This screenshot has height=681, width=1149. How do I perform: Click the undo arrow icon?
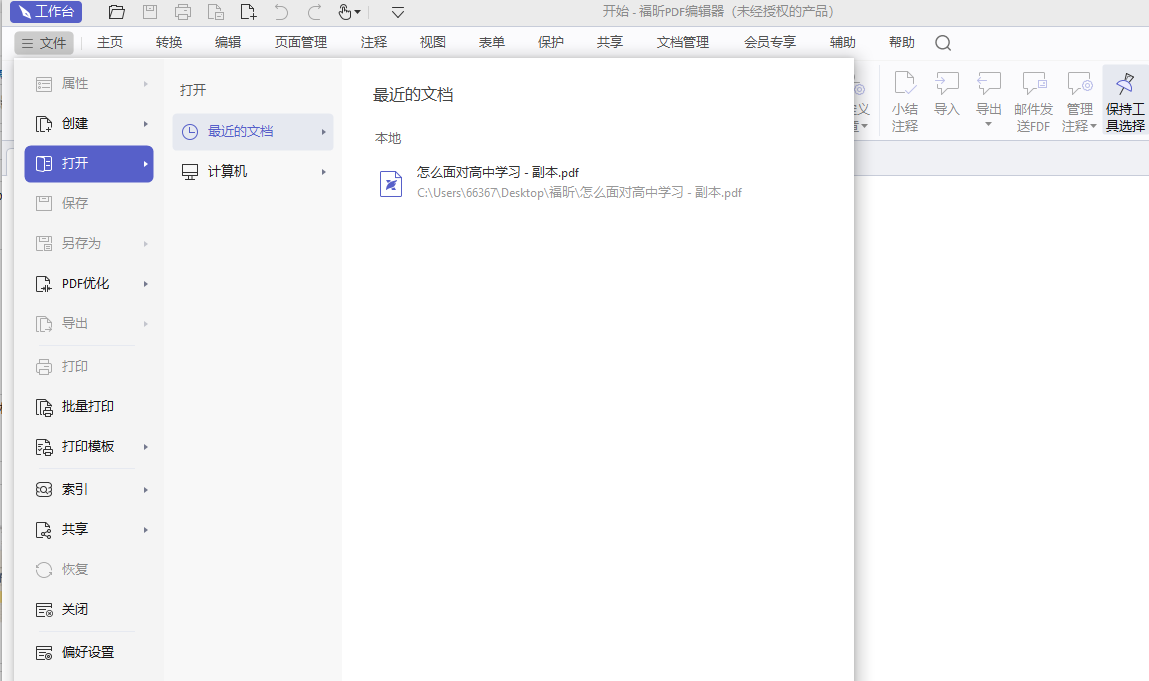281,12
